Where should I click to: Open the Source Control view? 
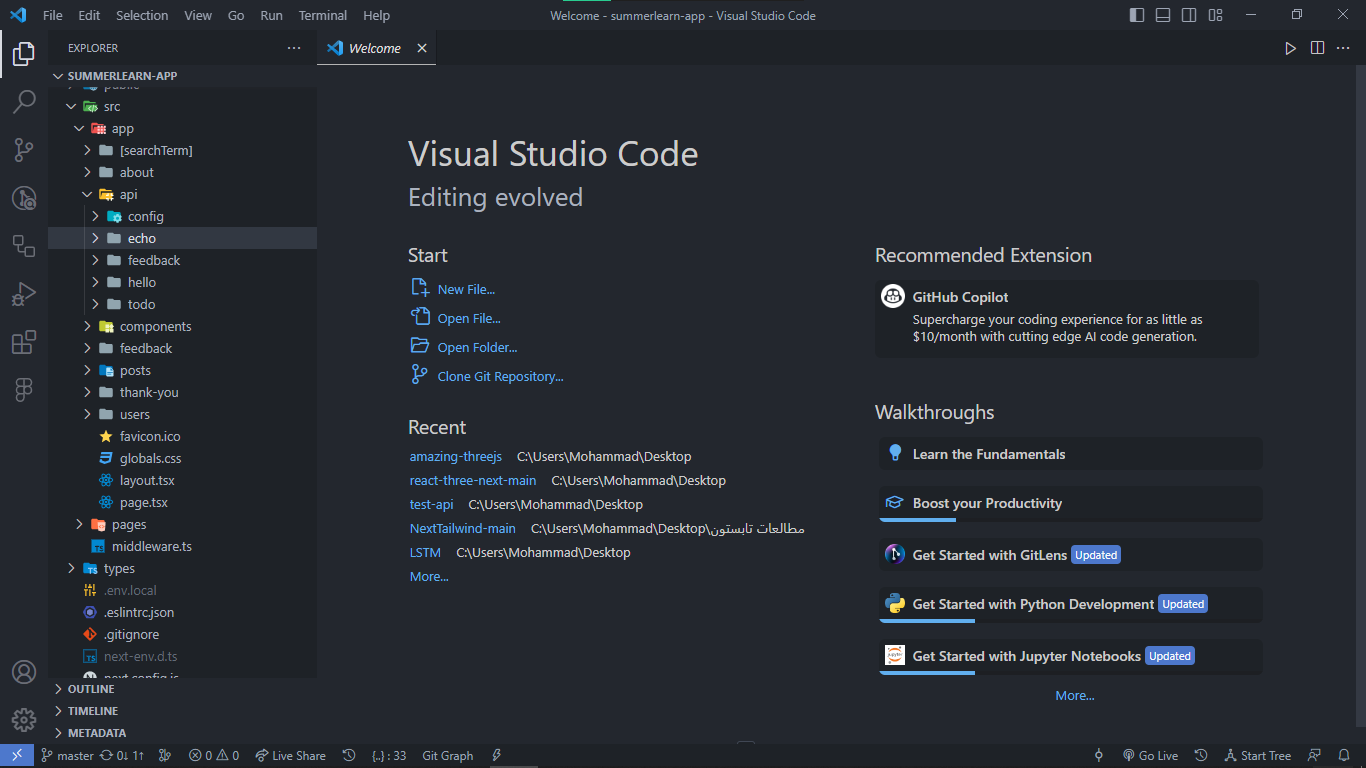[x=24, y=150]
